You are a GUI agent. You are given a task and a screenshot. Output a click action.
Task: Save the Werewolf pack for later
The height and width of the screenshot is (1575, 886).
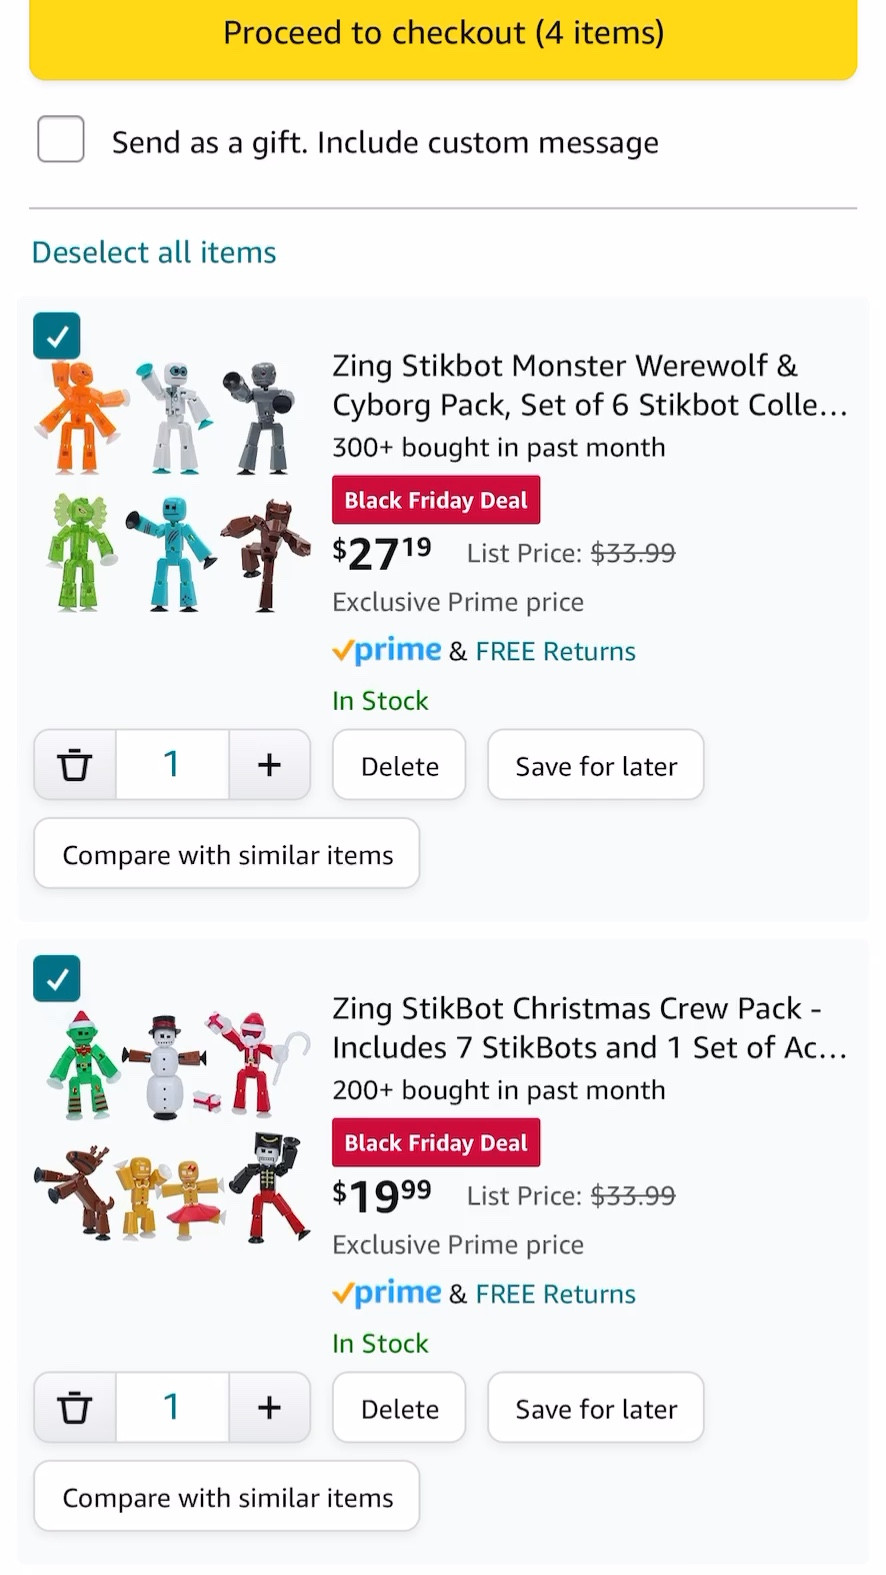pyautogui.click(x=595, y=765)
